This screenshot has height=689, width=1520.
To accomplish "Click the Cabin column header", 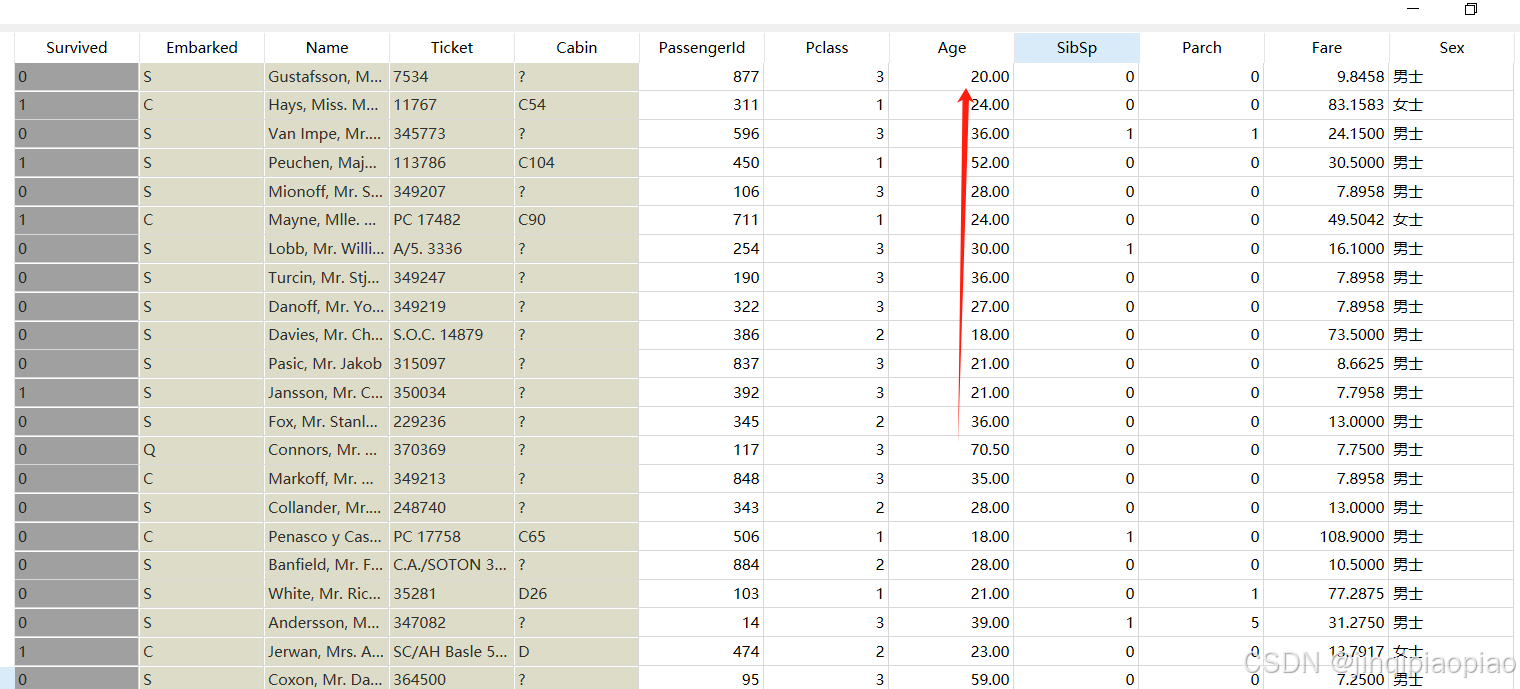I will pyautogui.click(x=577, y=47).
